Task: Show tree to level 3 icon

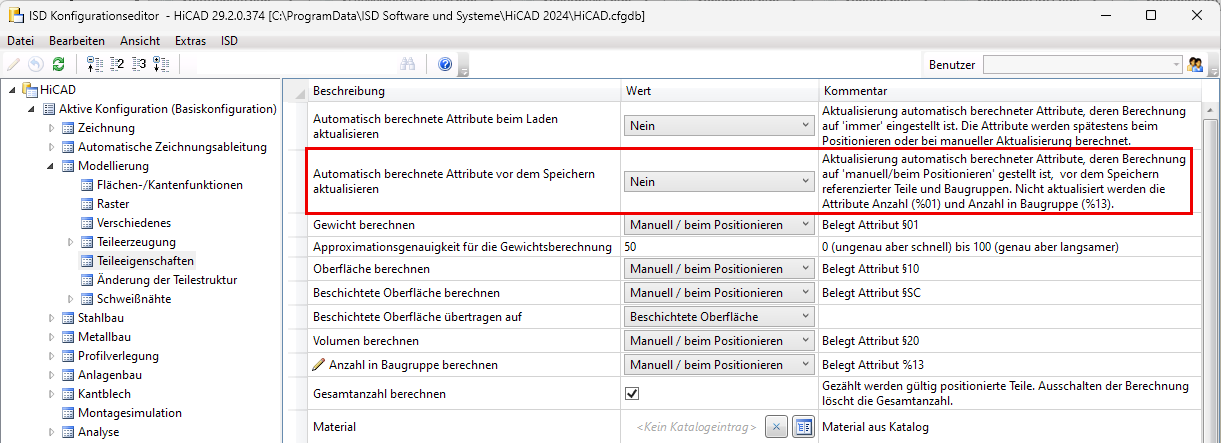Action: [139, 64]
